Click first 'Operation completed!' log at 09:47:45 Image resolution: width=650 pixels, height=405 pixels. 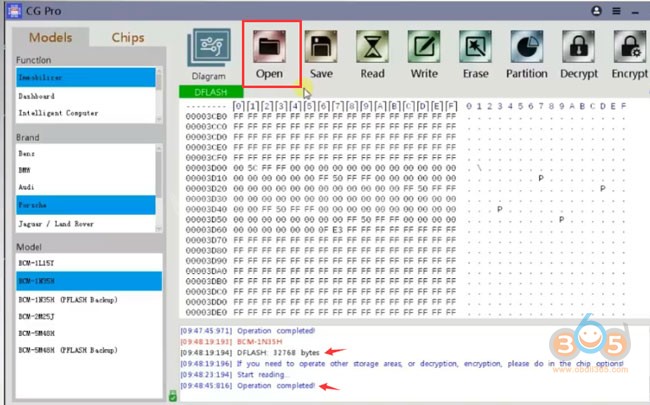(247, 331)
